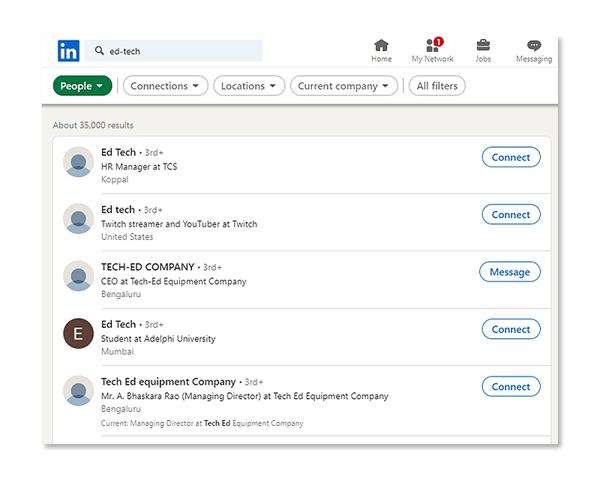Click the search field containing ed-tech
The image size is (600, 477).
point(173,51)
